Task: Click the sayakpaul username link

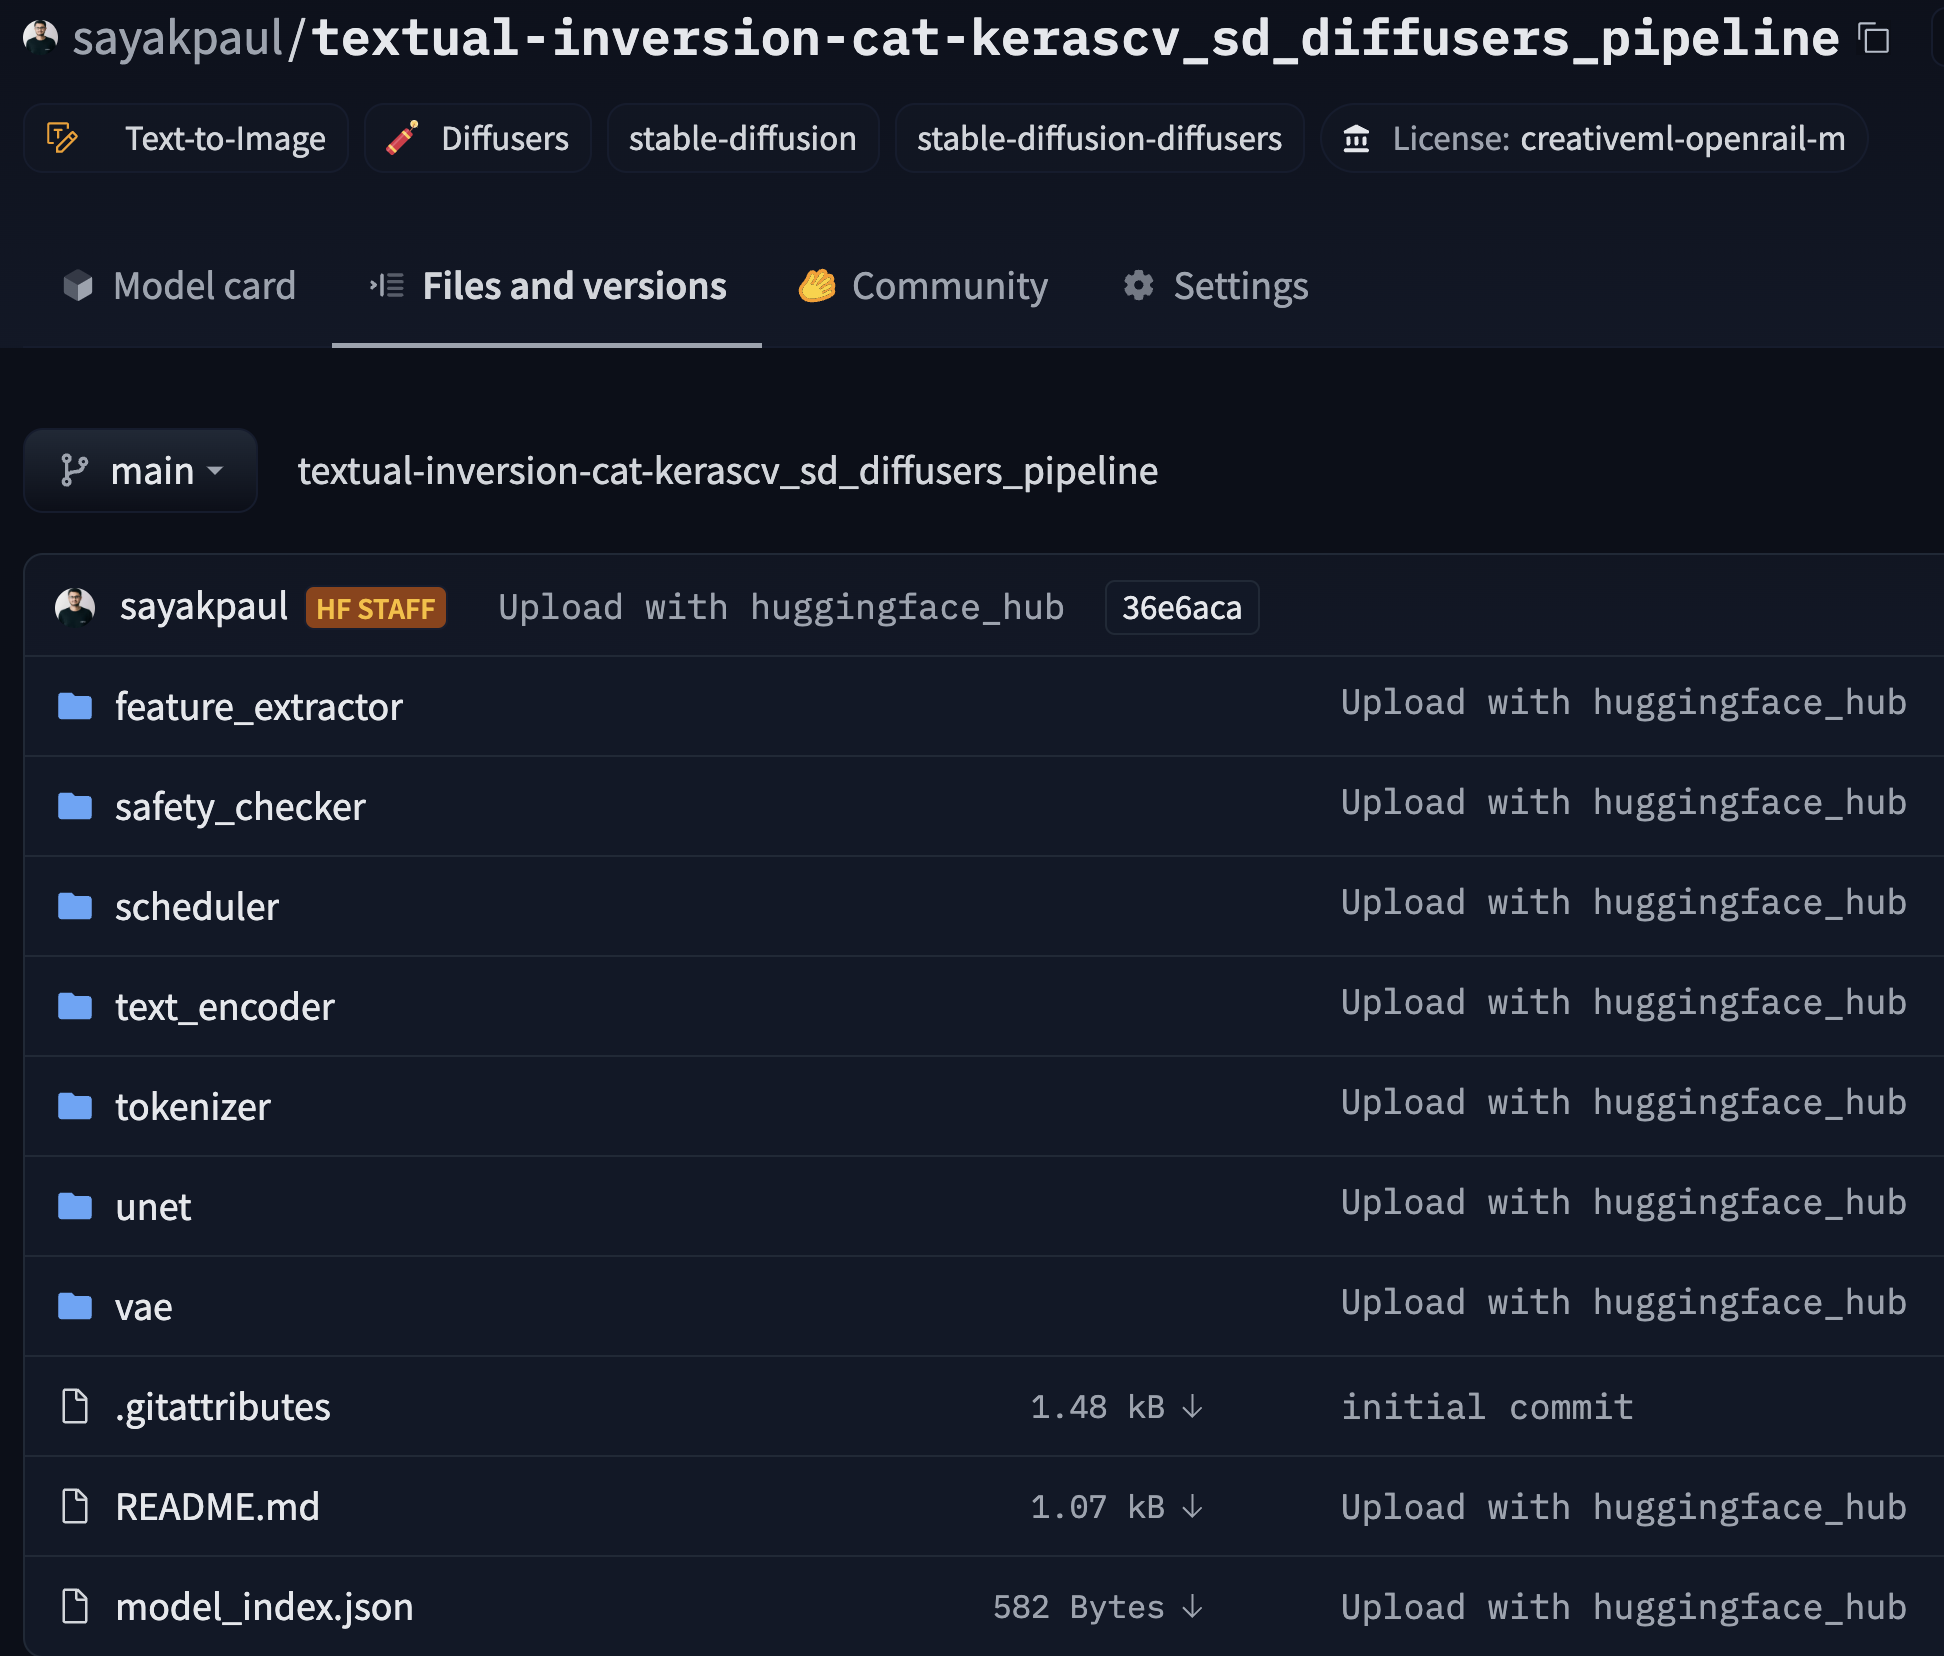Action: click(204, 606)
